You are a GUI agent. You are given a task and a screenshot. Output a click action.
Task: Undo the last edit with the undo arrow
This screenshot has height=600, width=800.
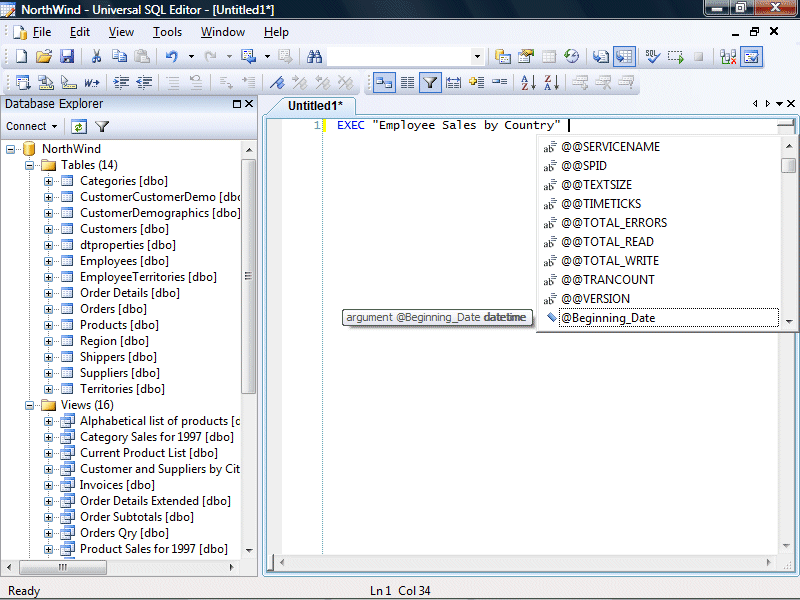pyautogui.click(x=172, y=56)
